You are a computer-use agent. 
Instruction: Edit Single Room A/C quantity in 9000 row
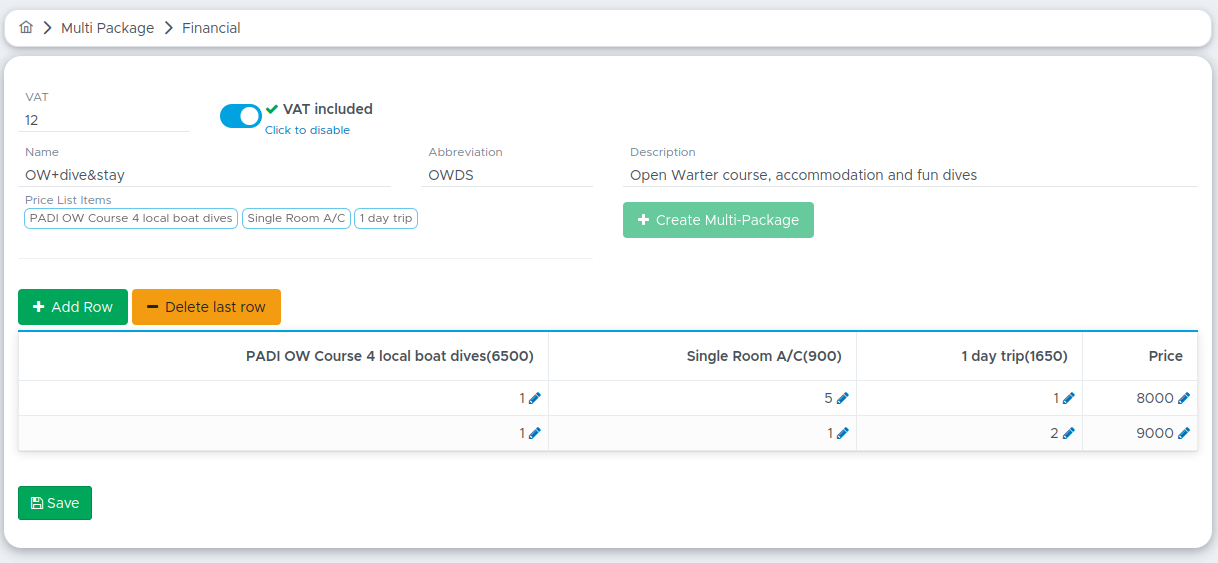pyautogui.click(x=842, y=433)
